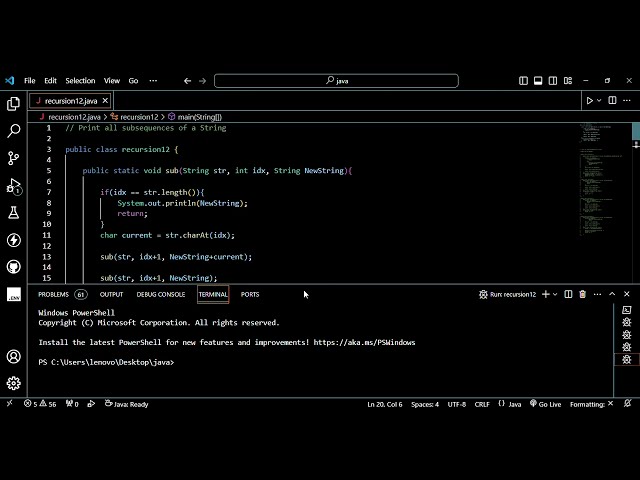Screen dimensions: 640x480
Task: Toggle primary side bar layout icon
Action: coord(523,81)
